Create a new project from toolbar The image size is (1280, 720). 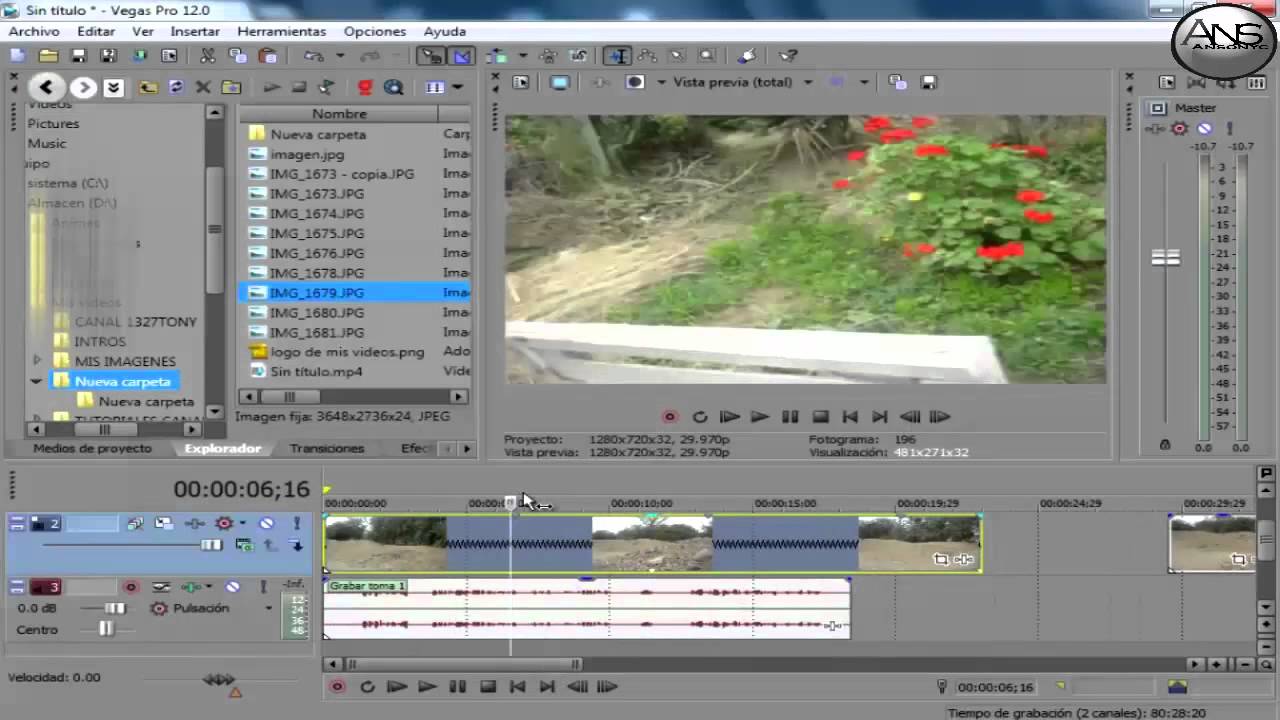(x=17, y=56)
